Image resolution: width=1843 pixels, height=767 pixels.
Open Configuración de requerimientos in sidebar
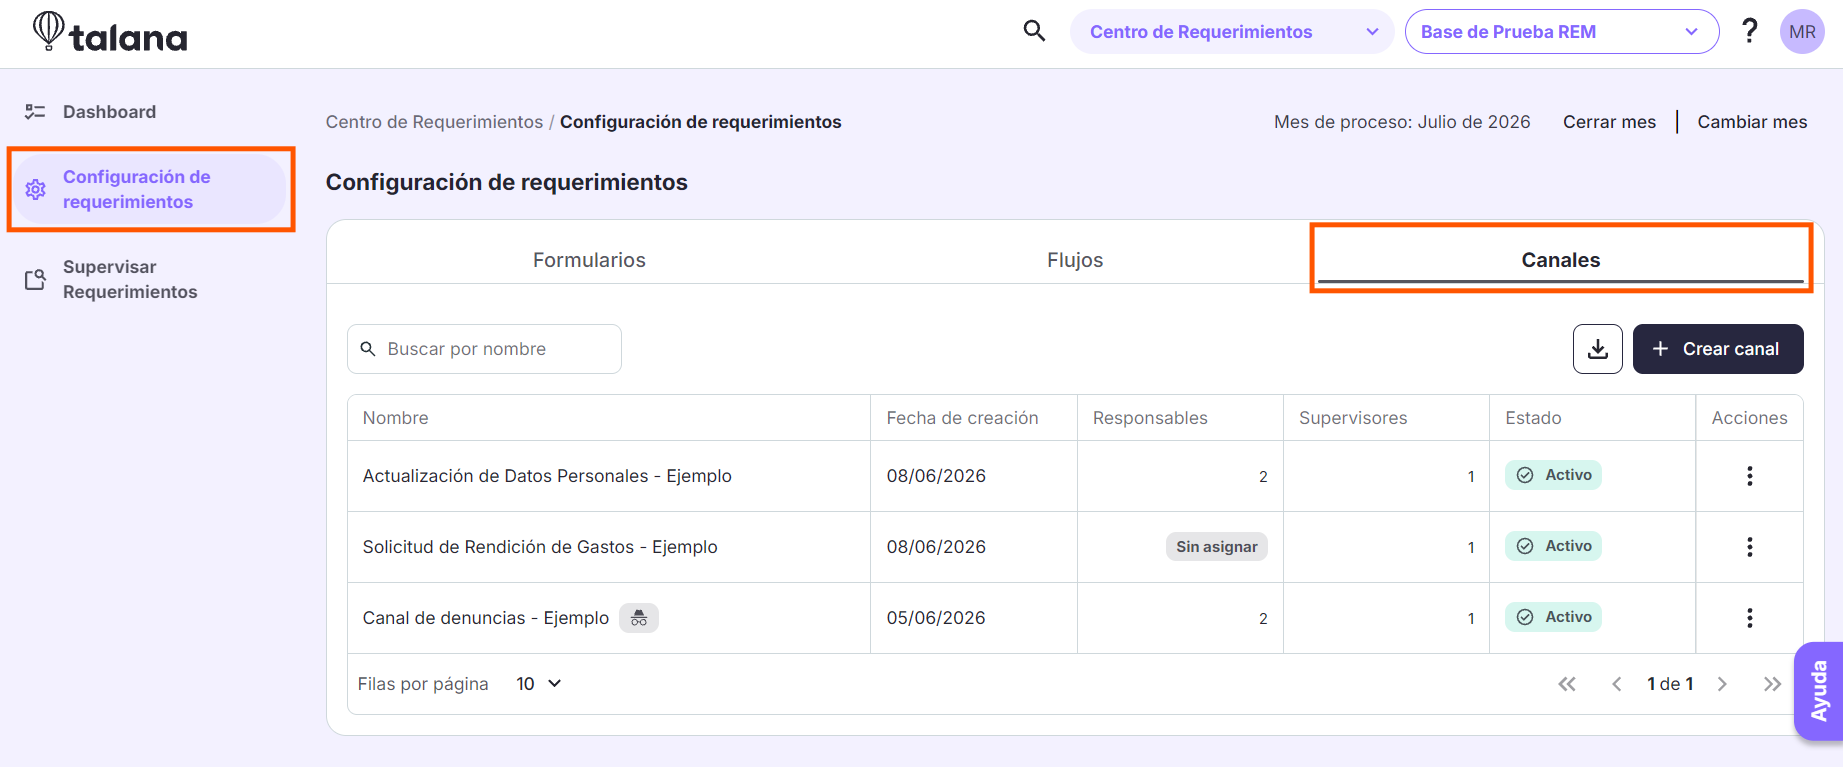(x=151, y=189)
